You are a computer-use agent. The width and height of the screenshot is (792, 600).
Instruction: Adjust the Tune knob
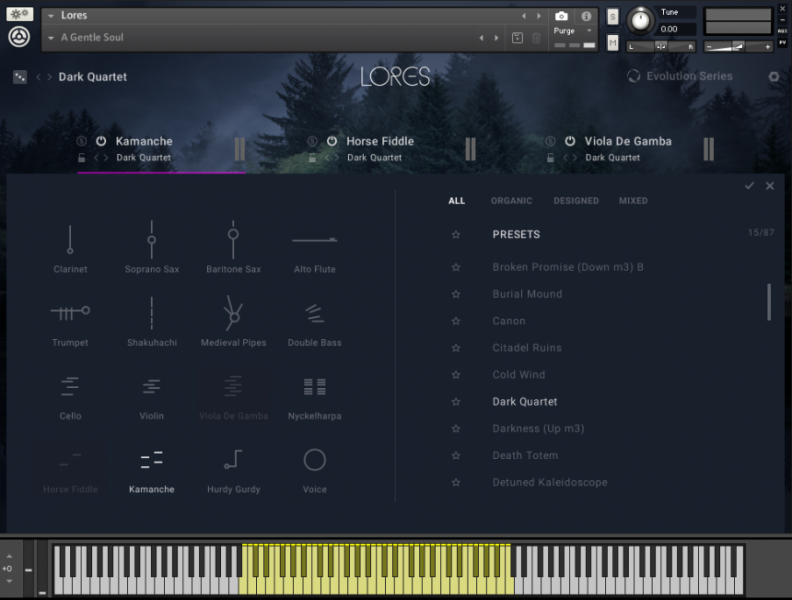coord(640,21)
